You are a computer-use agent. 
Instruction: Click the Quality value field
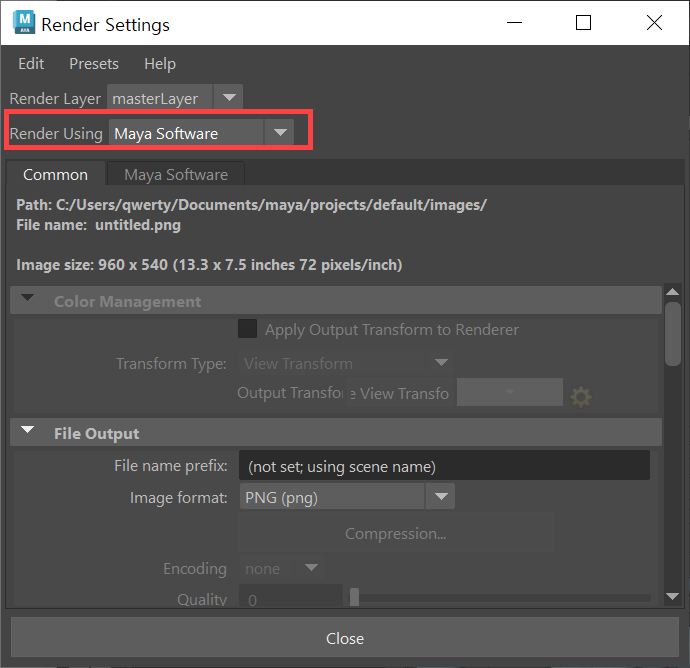tap(290, 597)
